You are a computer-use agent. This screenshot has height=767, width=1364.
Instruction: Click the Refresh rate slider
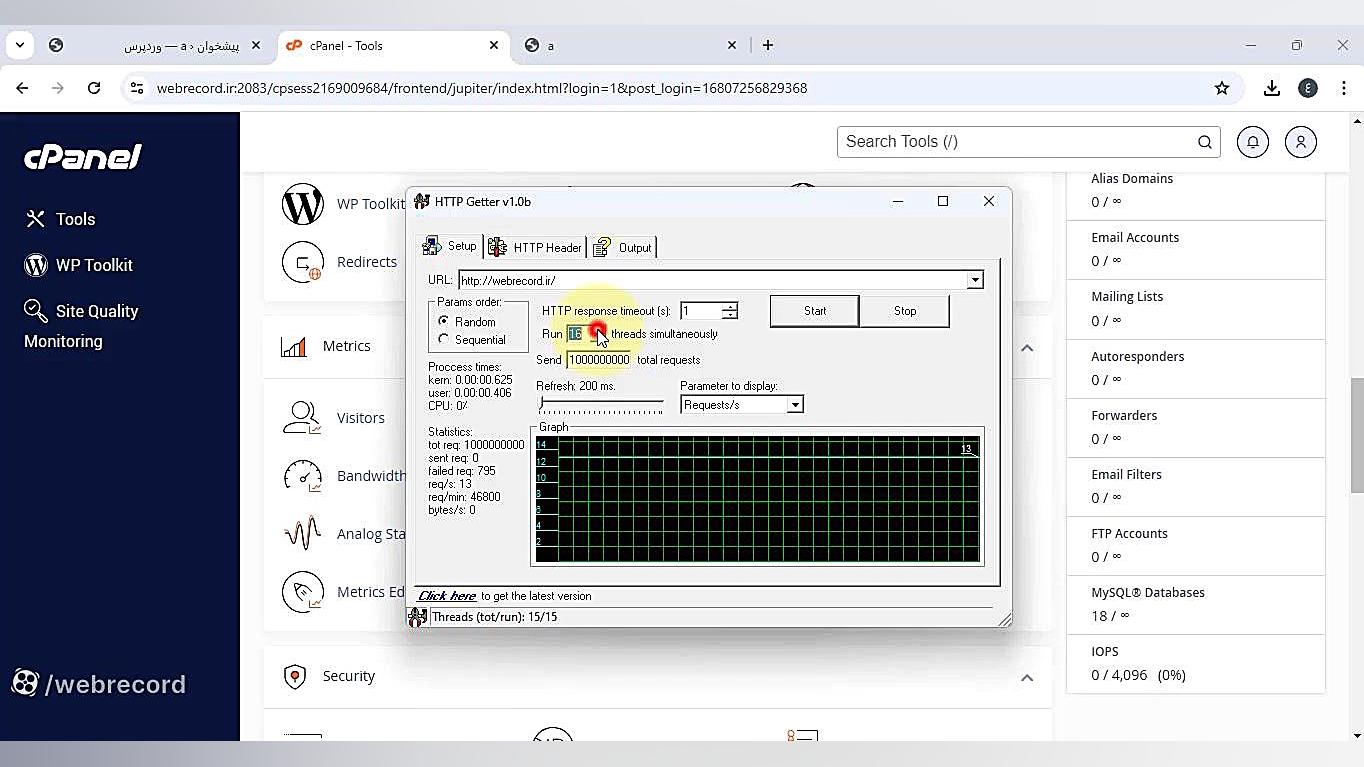tap(601, 405)
